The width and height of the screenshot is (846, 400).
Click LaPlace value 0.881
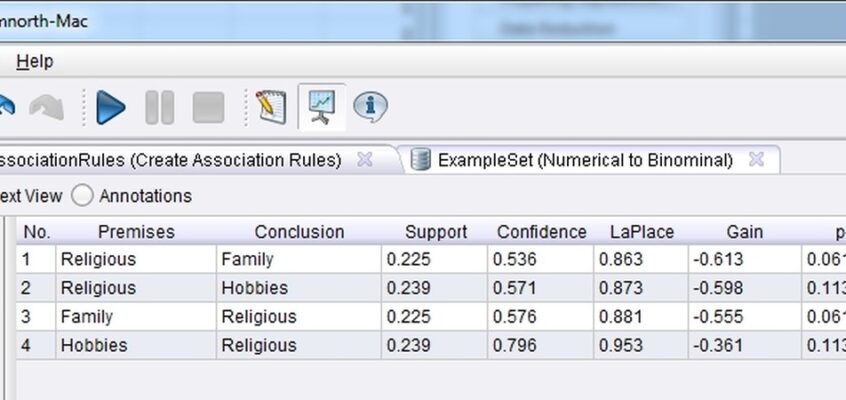[x=642, y=316]
